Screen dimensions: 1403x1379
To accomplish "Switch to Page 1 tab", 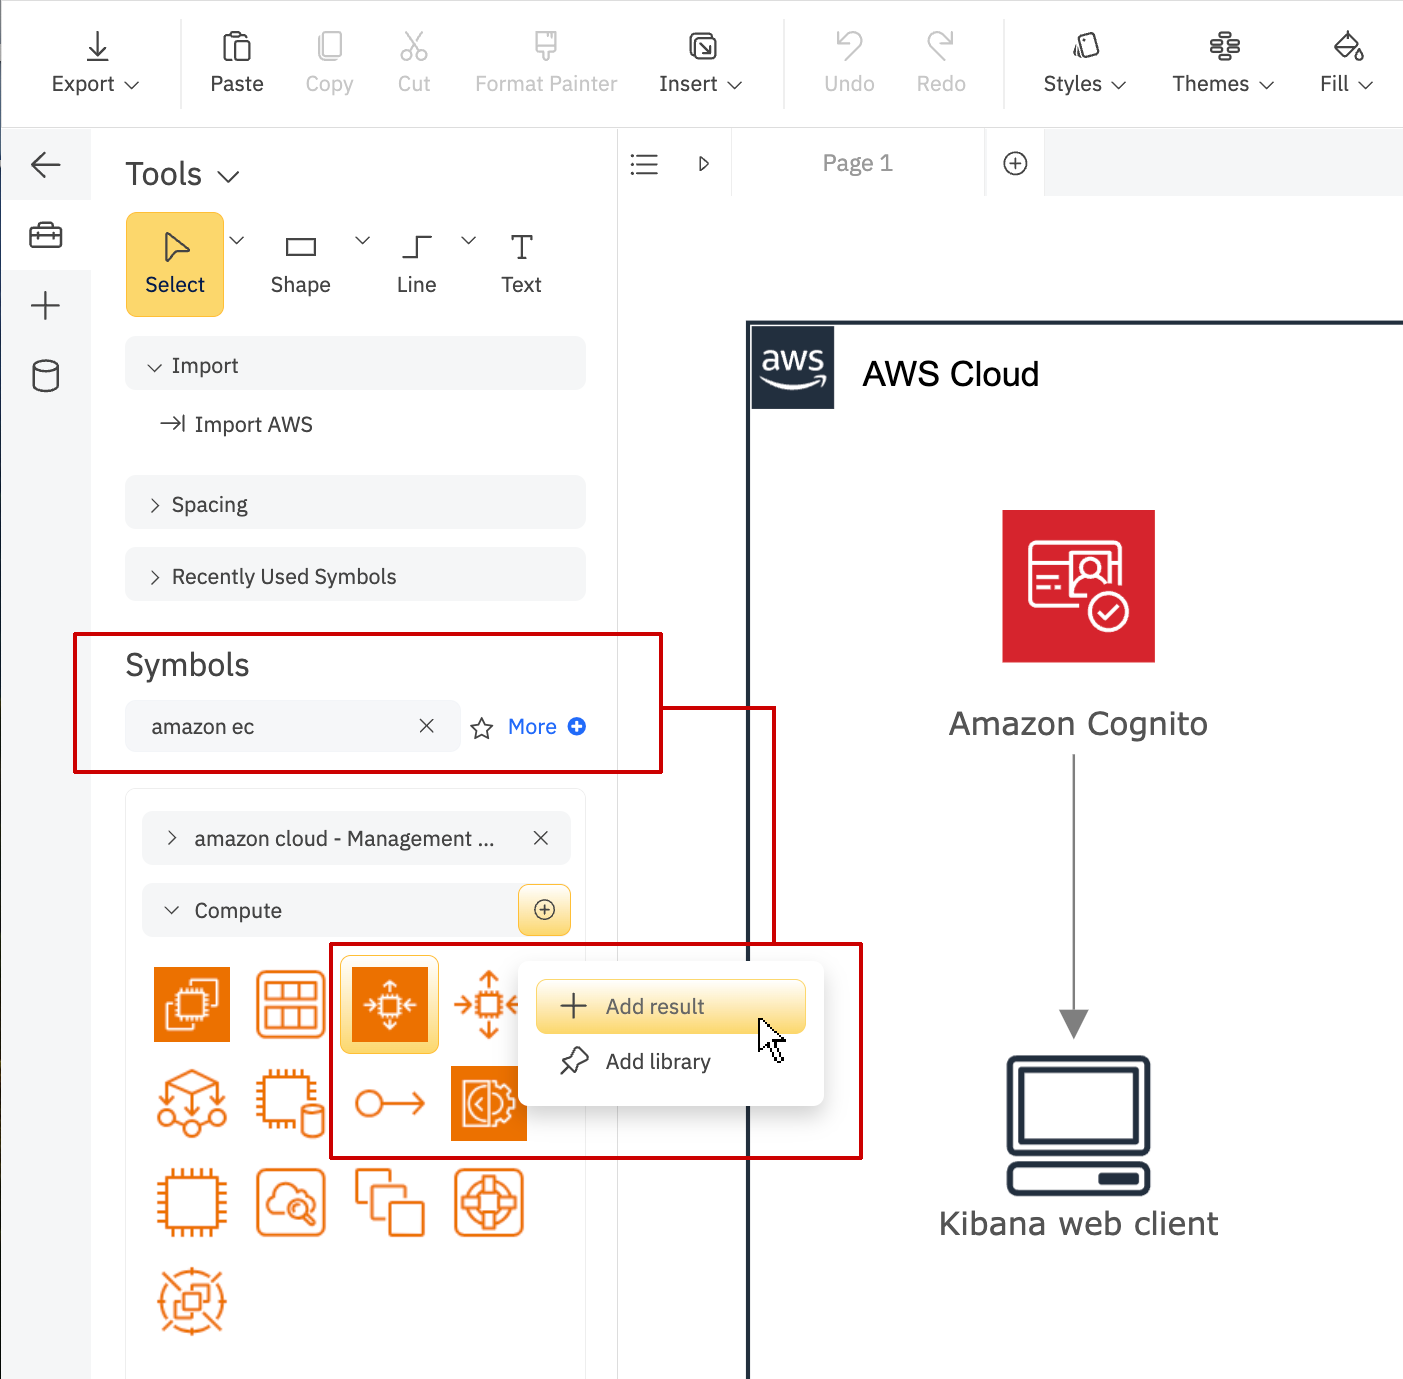I will point(857,162).
